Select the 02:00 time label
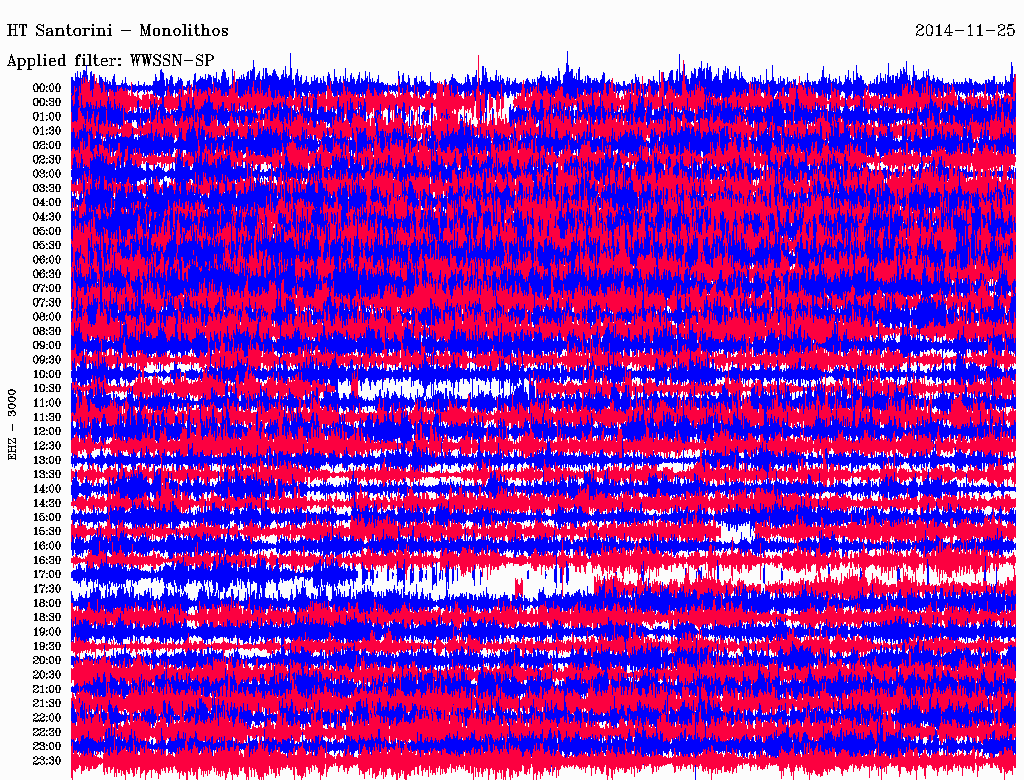The height and width of the screenshot is (780, 1024). point(47,146)
